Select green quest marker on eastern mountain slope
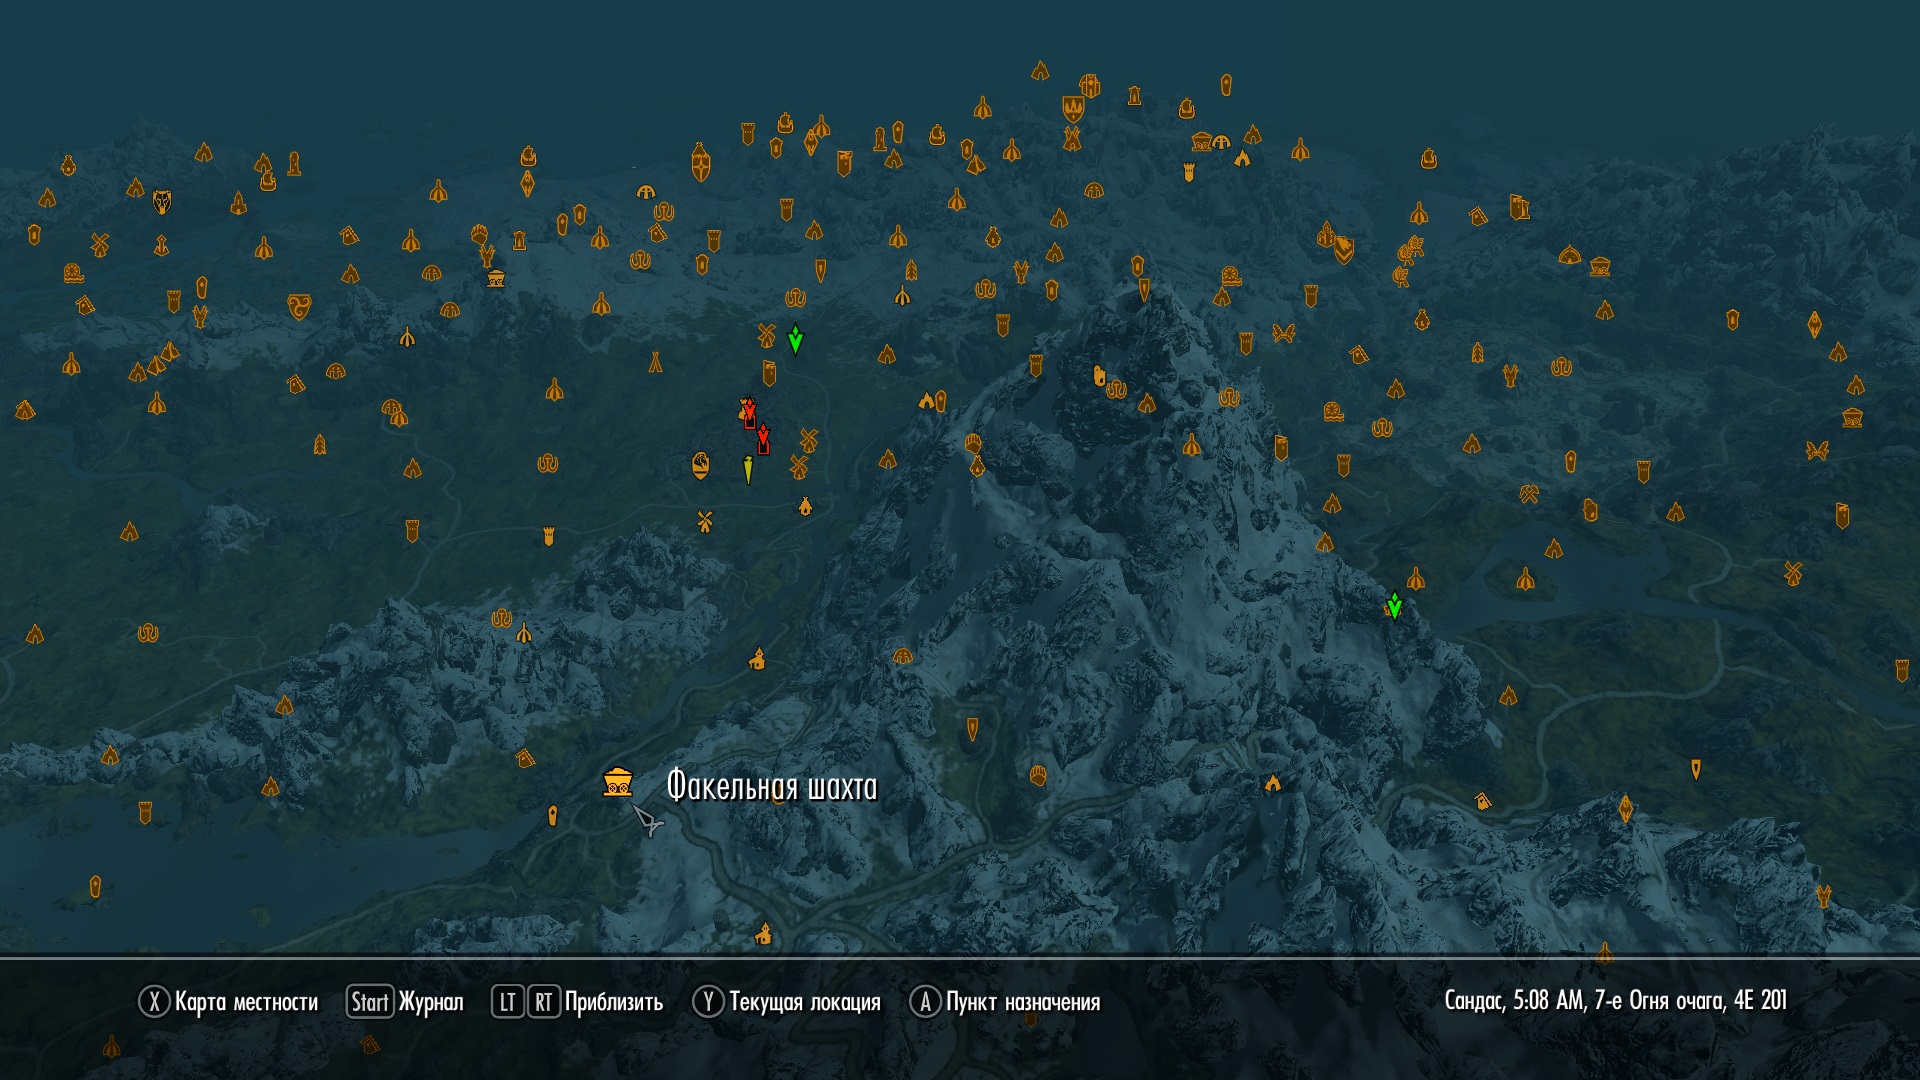 1394,606
